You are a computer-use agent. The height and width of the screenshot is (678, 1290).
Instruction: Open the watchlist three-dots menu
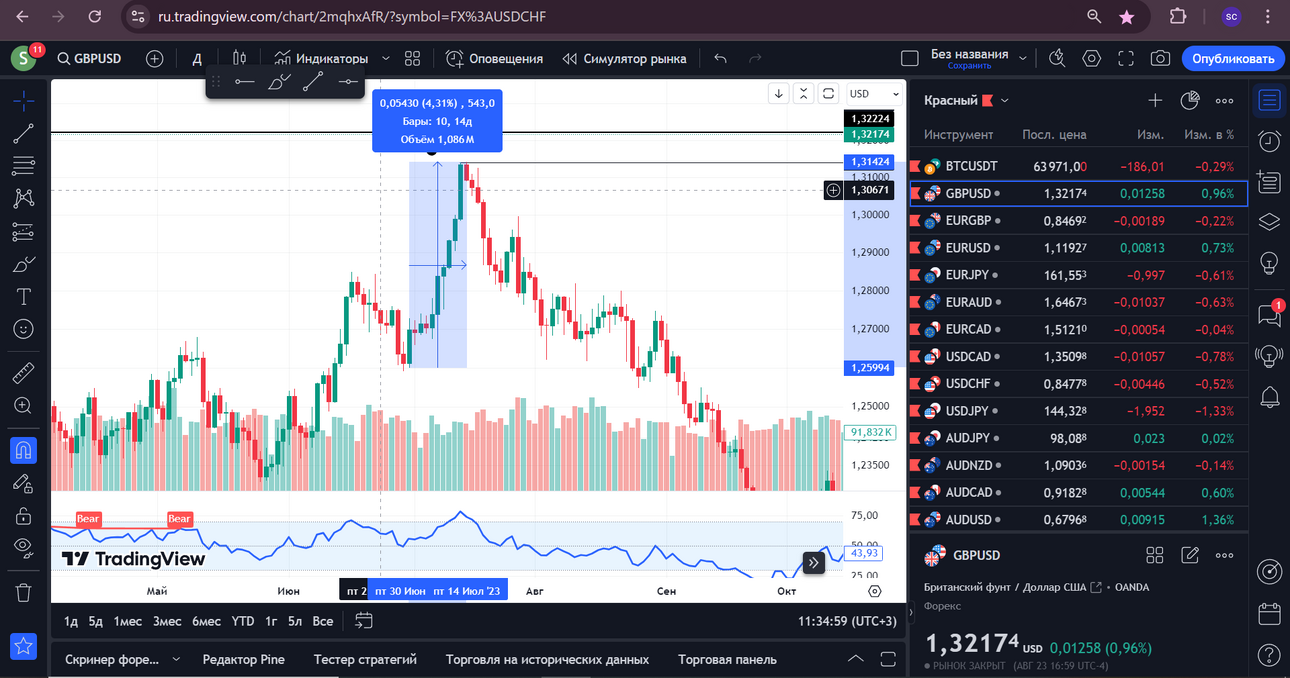[1224, 100]
